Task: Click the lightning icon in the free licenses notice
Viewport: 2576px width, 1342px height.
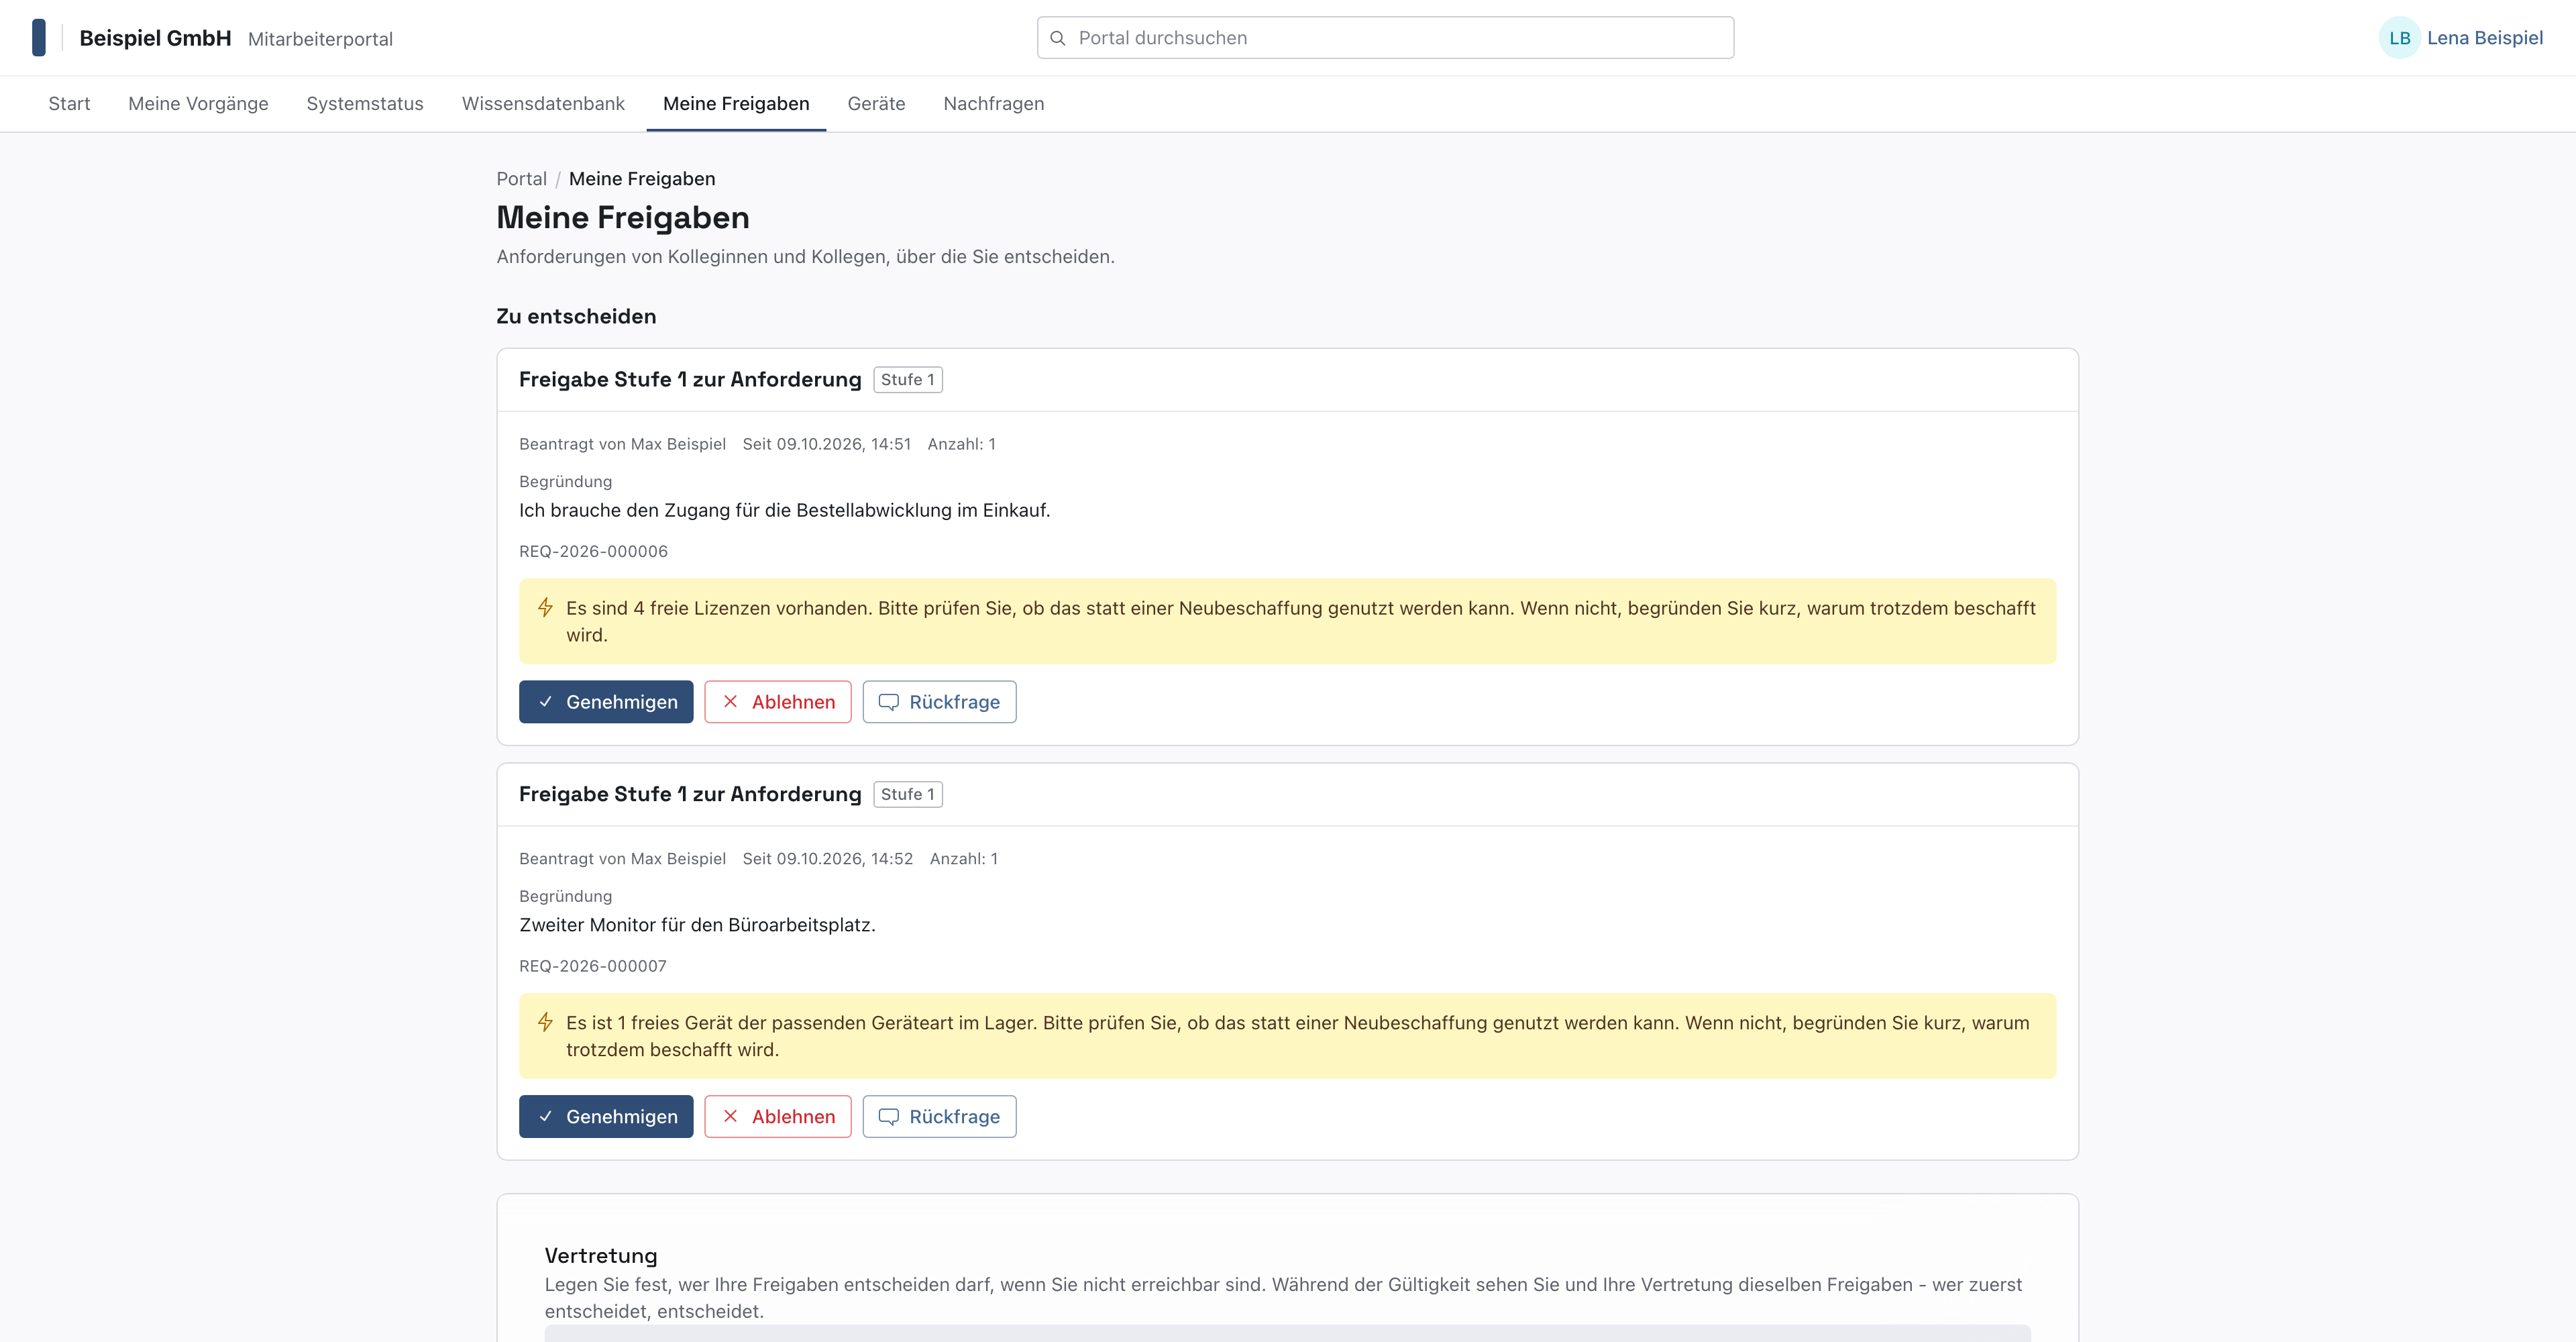Action: click(545, 608)
